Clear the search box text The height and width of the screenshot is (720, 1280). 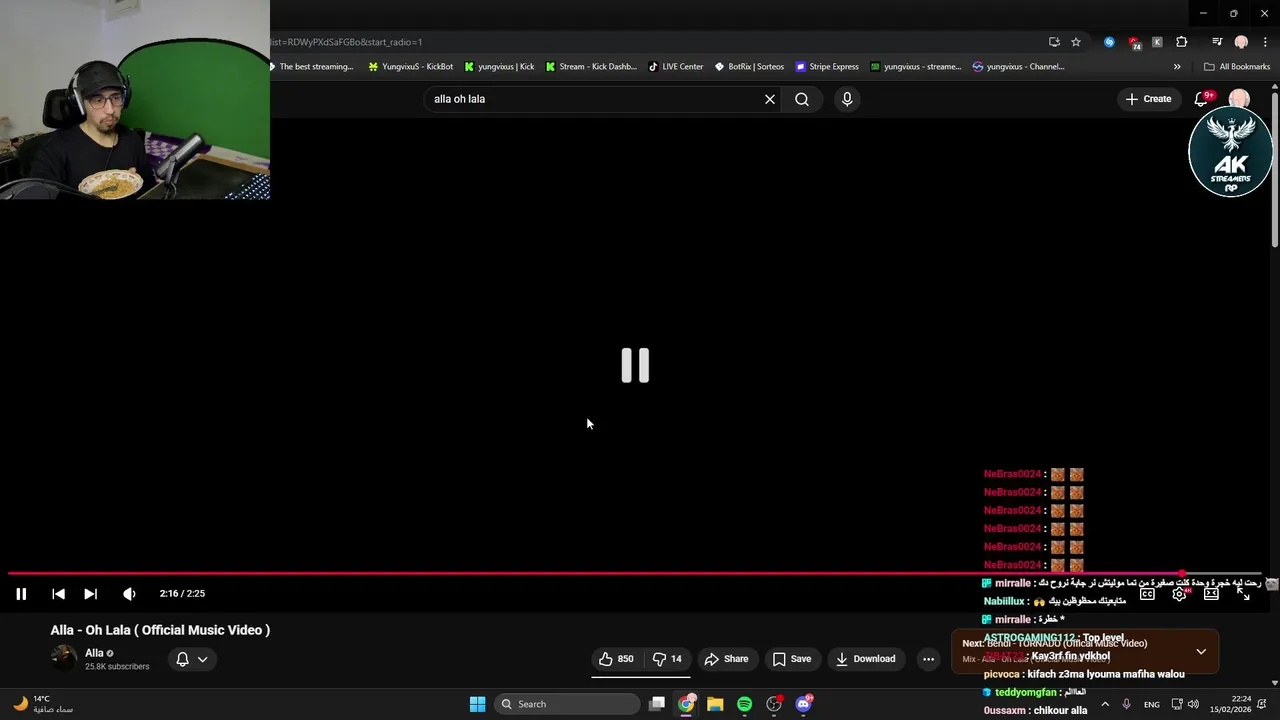click(770, 99)
